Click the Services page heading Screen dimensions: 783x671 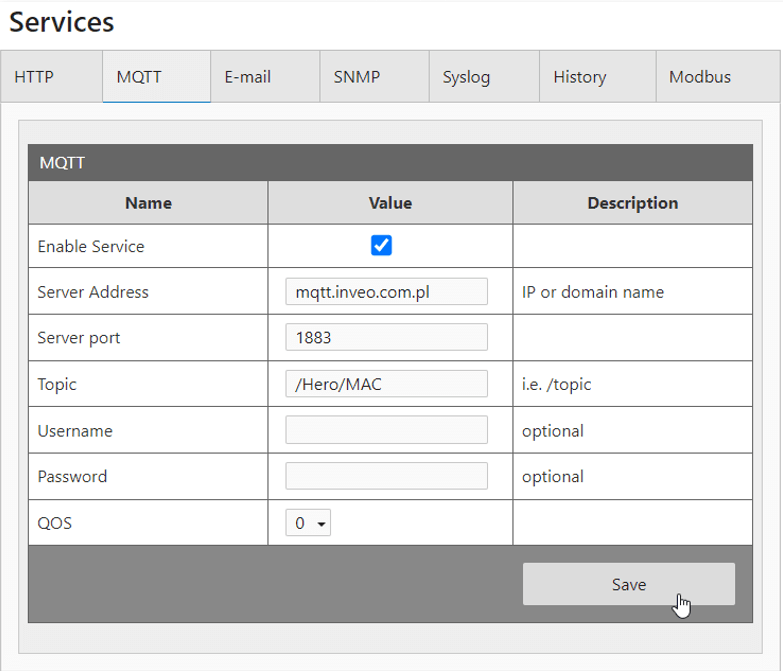point(62,22)
